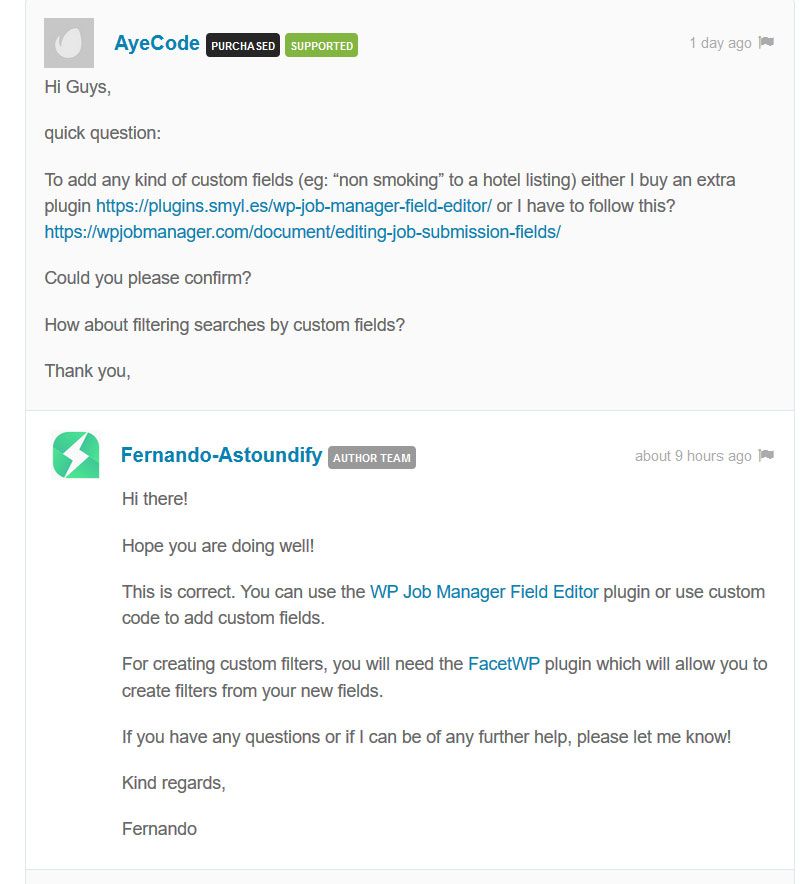
Task: Click Fernando-Astoundify's green lightning avatar
Action: (76, 455)
